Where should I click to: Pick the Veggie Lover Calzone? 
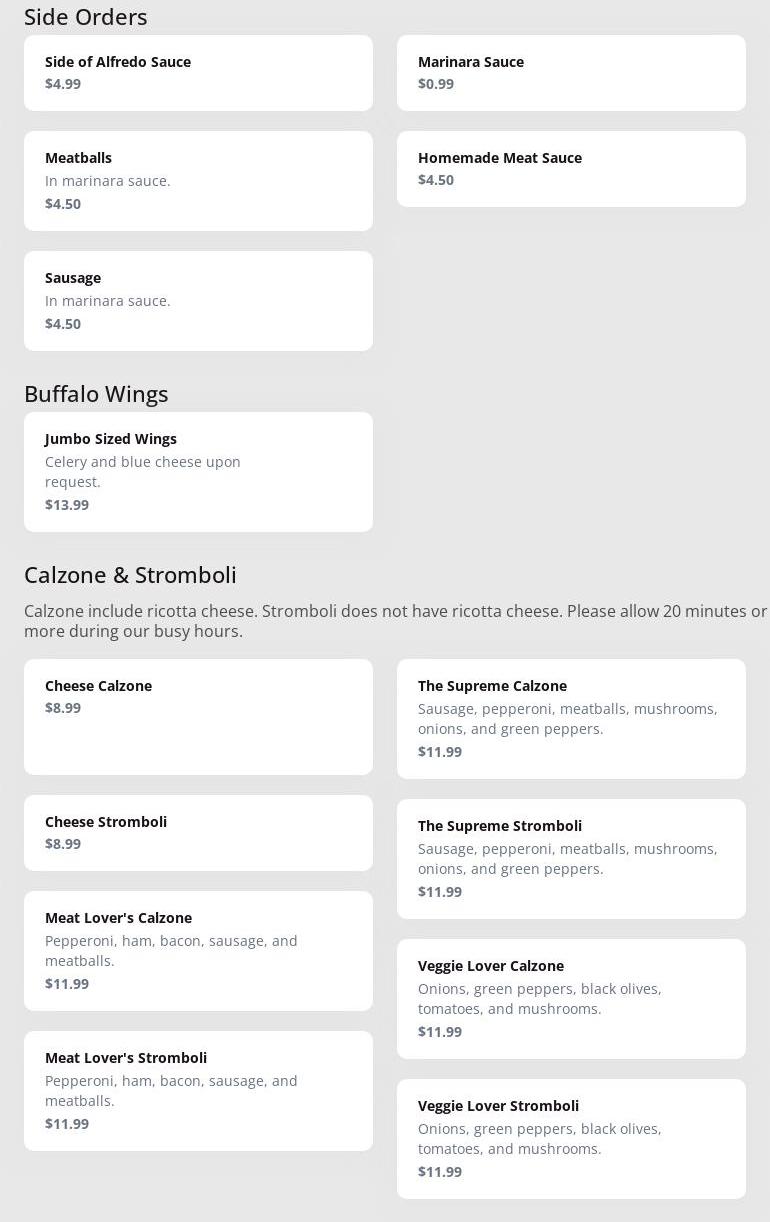pos(571,999)
